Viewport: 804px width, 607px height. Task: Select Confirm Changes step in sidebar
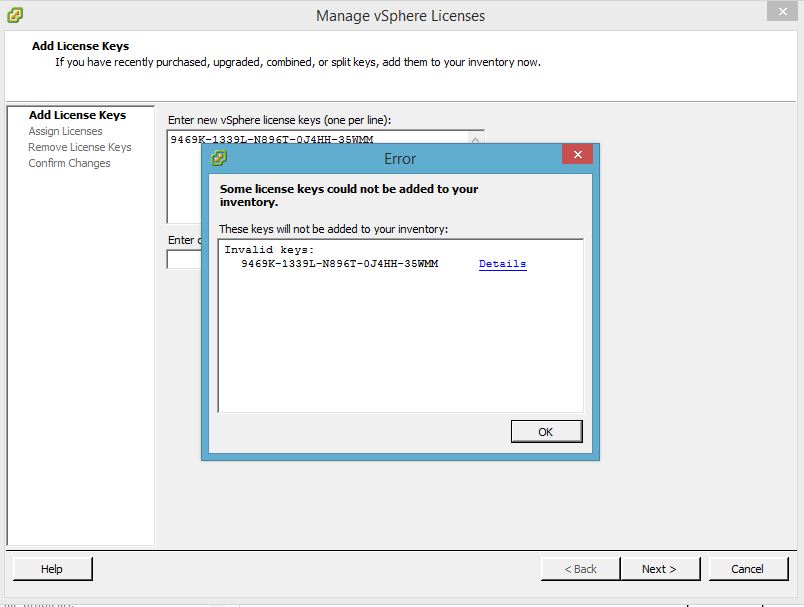tap(69, 163)
